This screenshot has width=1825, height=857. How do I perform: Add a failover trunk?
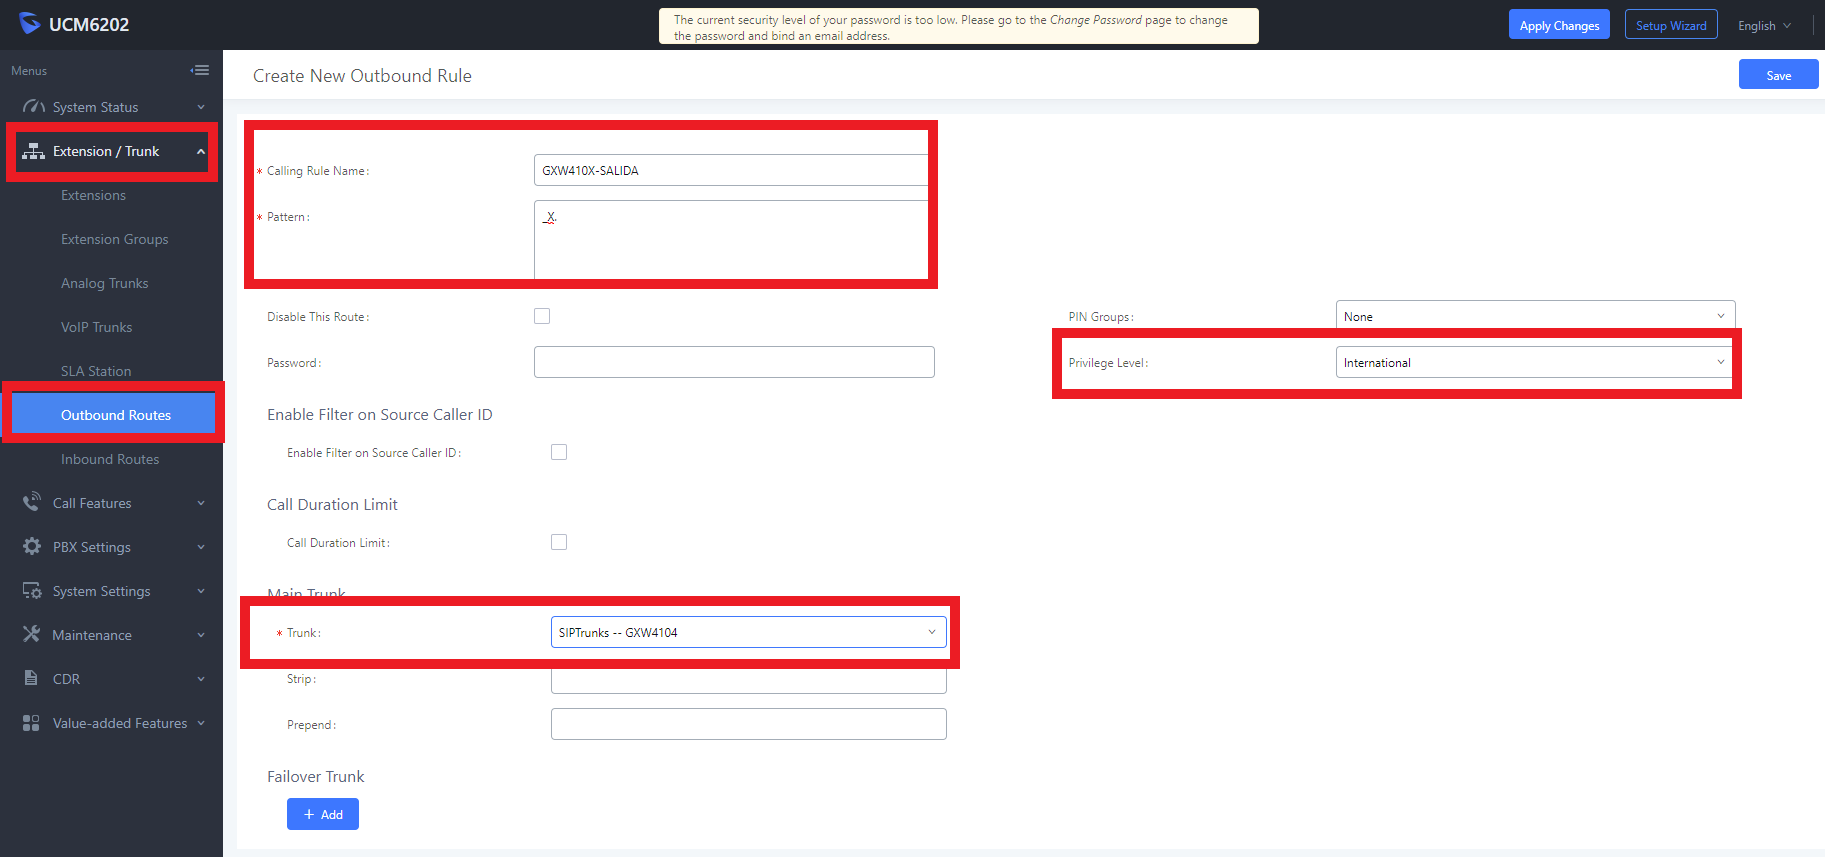coord(323,814)
